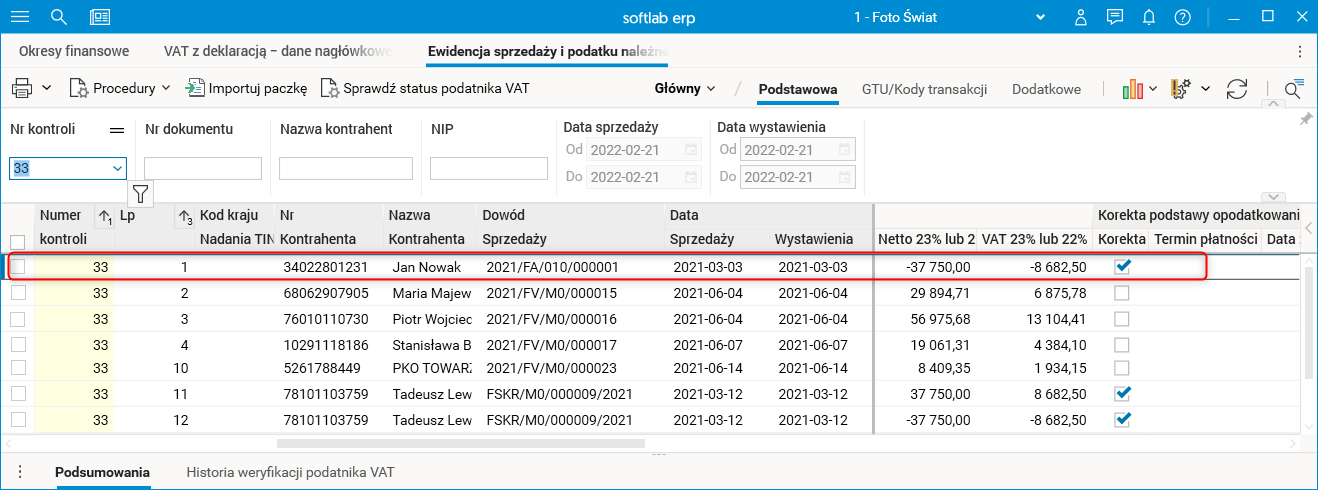1318x490 pixels.
Task: Open calendar for Data sprzedaży Od
Action: point(691,149)
